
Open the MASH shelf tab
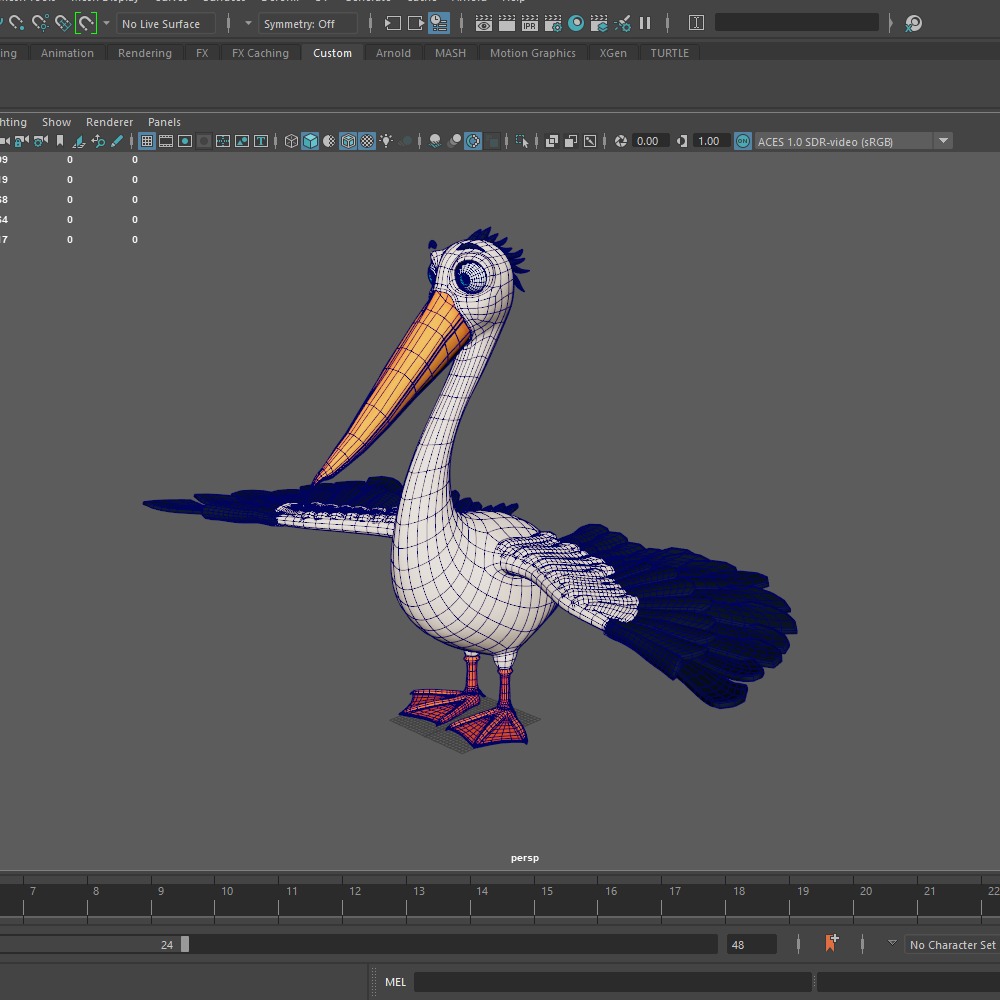coord(450,53)
